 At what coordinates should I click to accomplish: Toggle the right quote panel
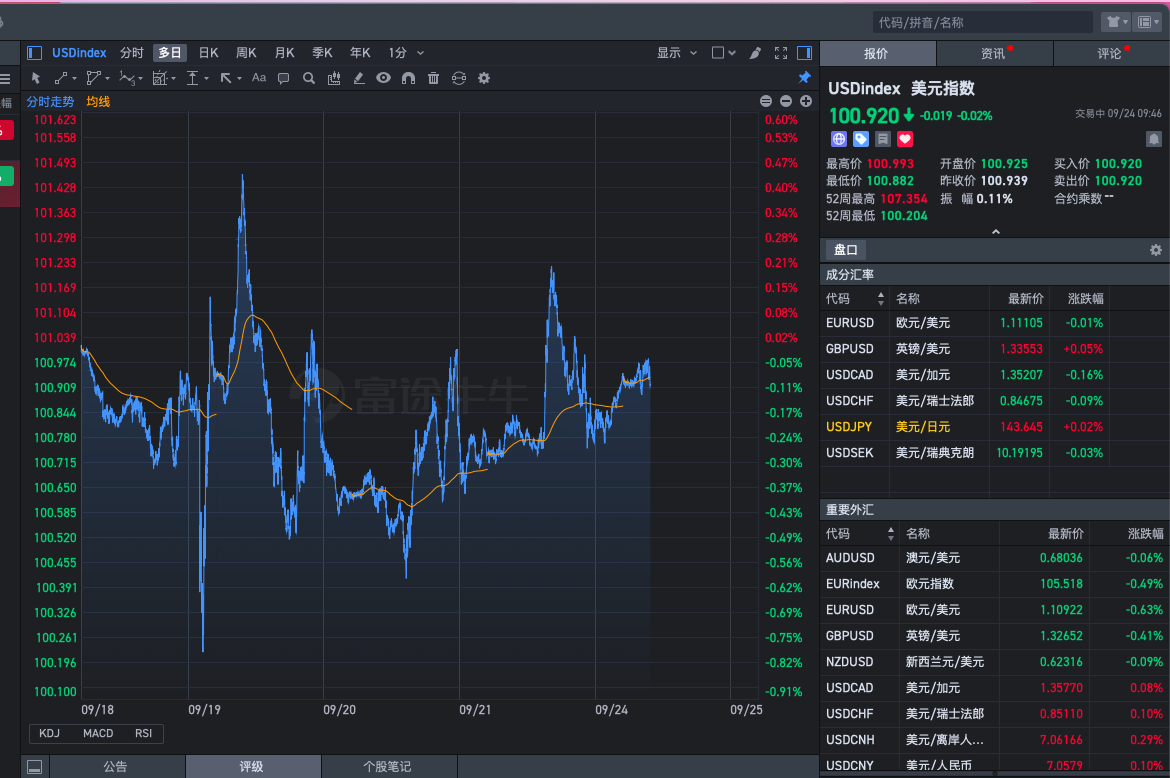pyautogui.click(x=804, y=53)
